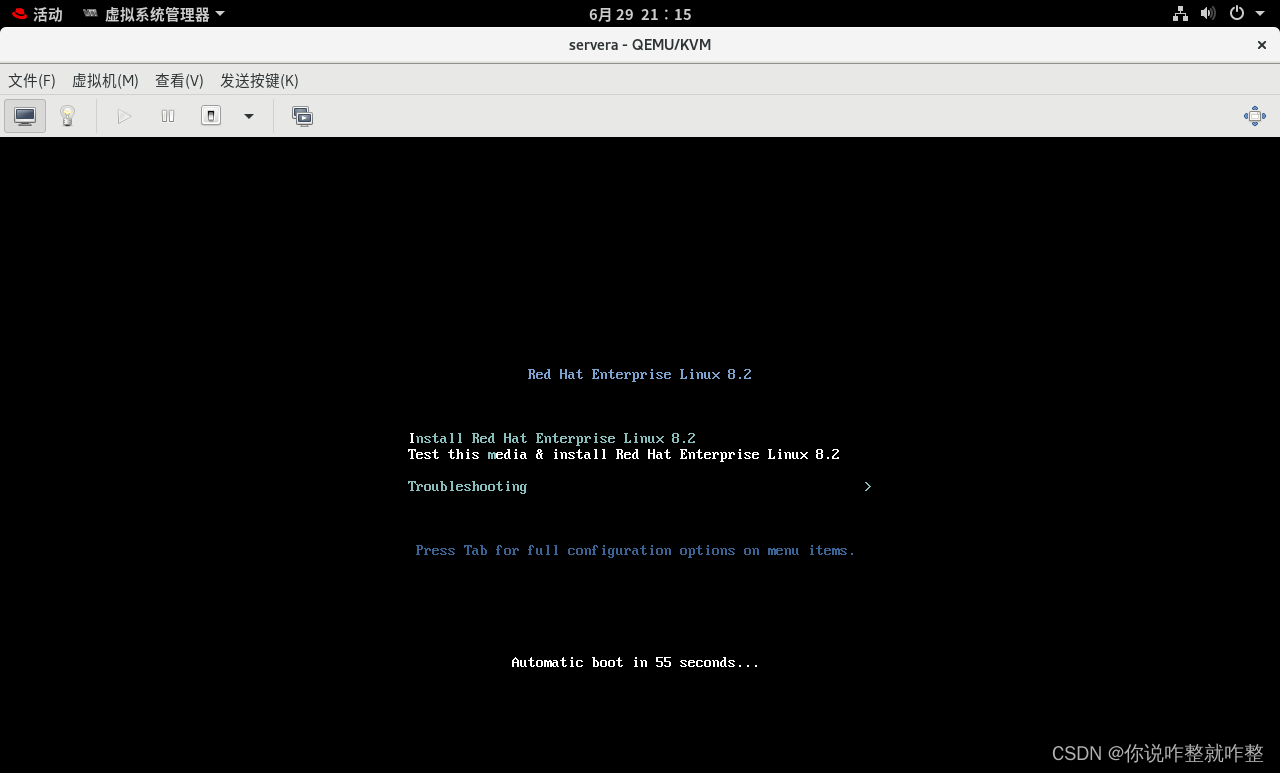Screen dimensions: 1280x773
Task: Click the network status icon
Action: click(x=1180, y=13)
